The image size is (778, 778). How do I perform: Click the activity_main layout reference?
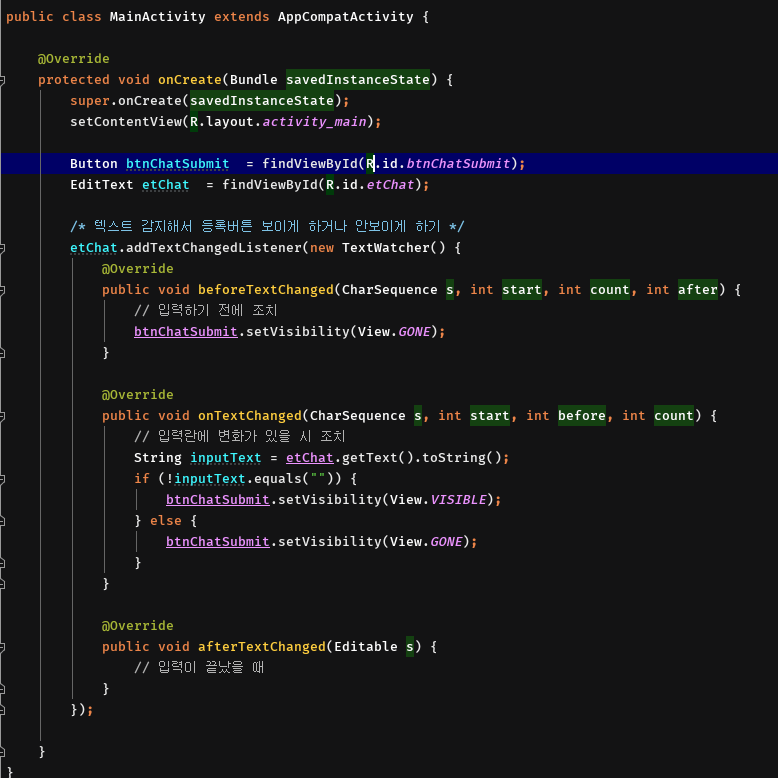coord(314,122)
